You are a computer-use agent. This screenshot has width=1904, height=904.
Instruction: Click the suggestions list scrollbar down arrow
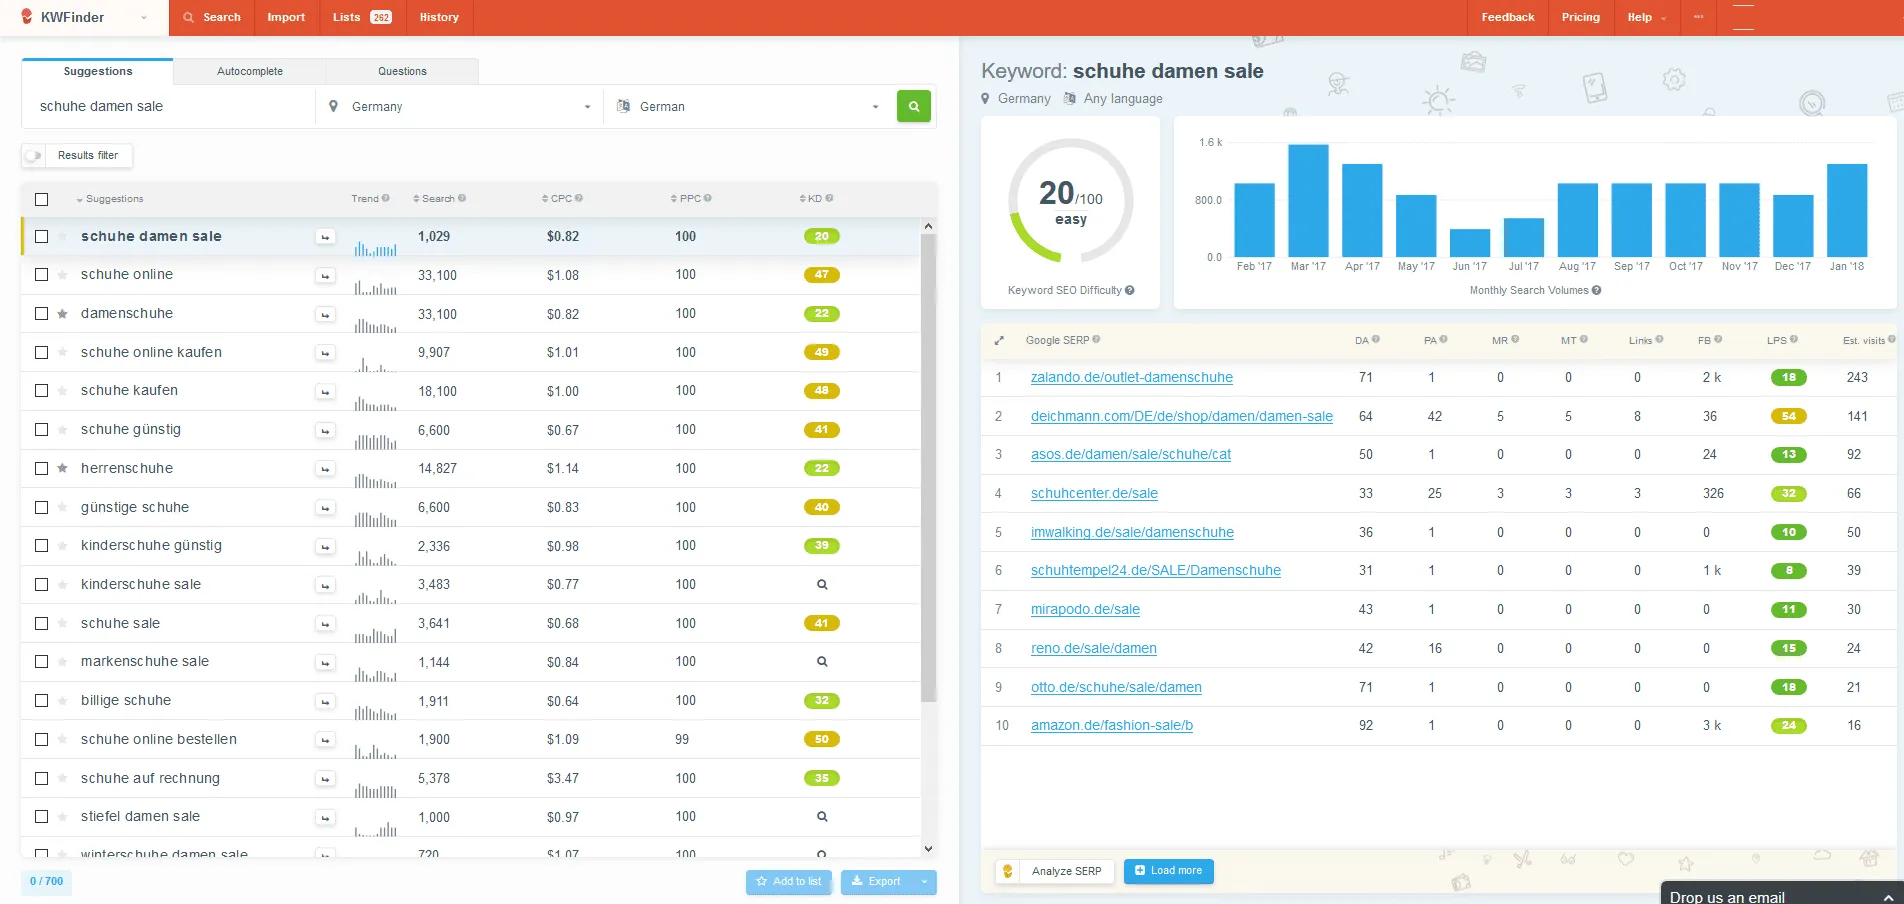[x=928, y=849]
